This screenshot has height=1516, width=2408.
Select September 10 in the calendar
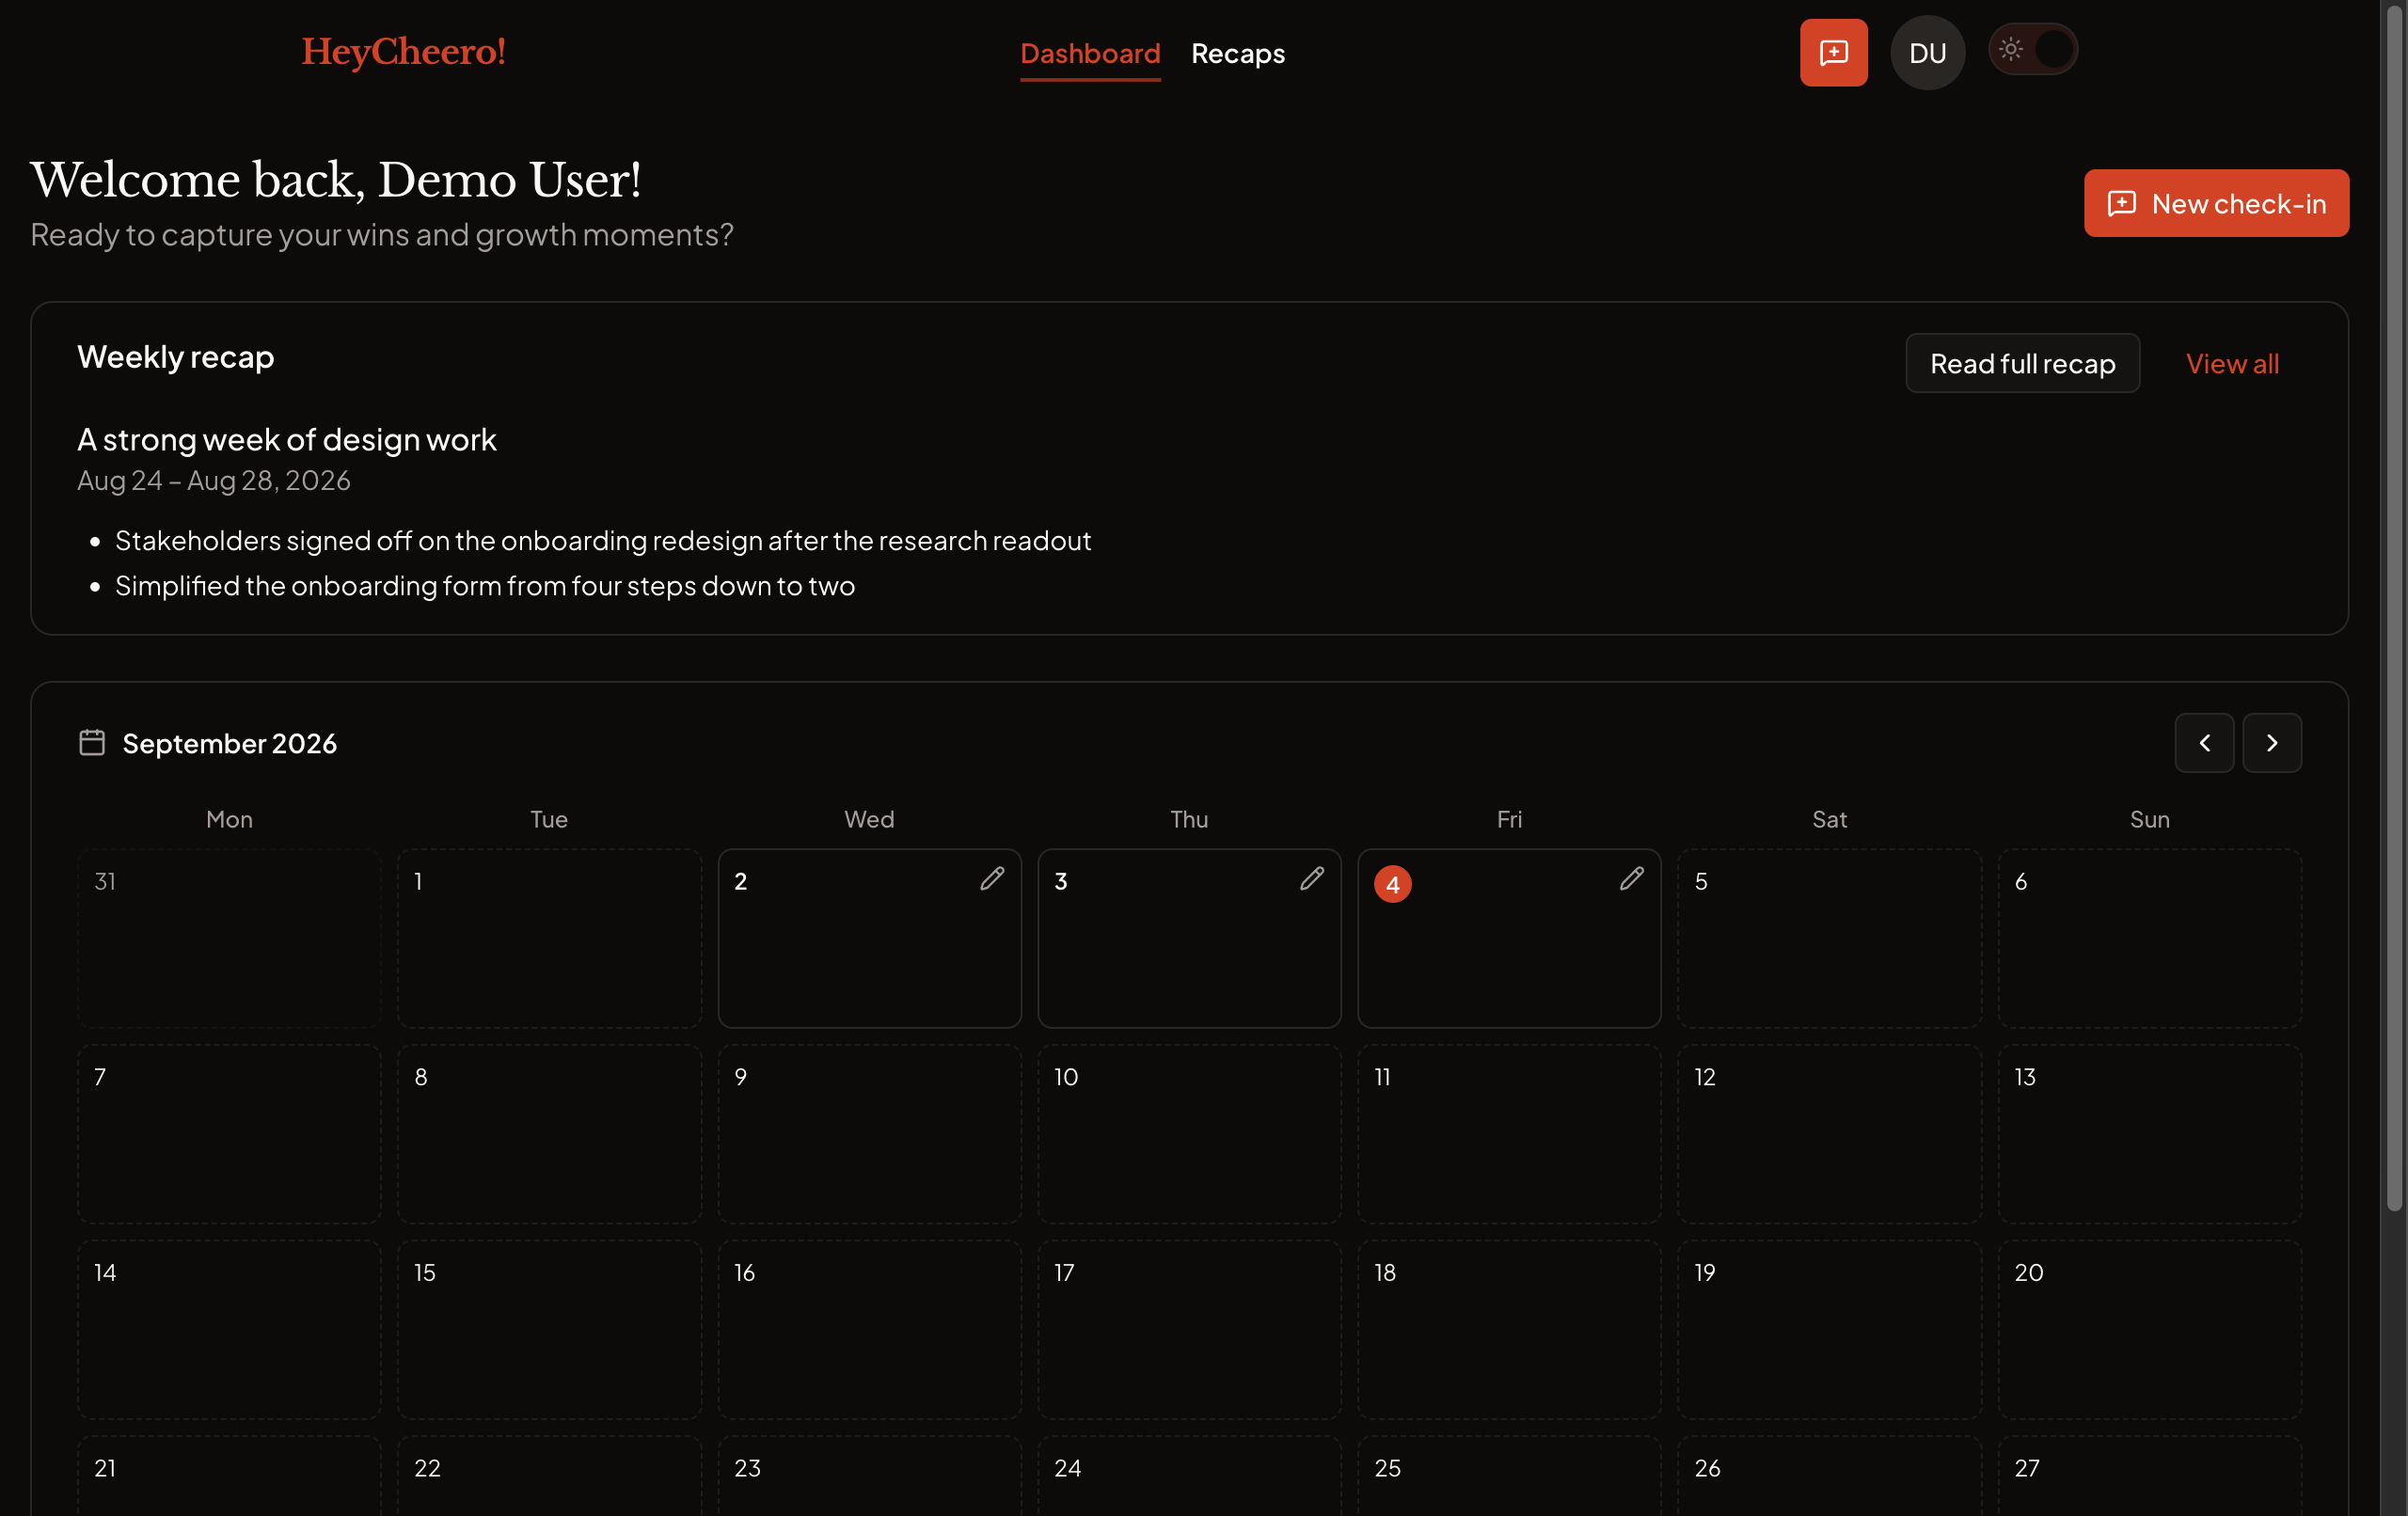(1189, 1134)
